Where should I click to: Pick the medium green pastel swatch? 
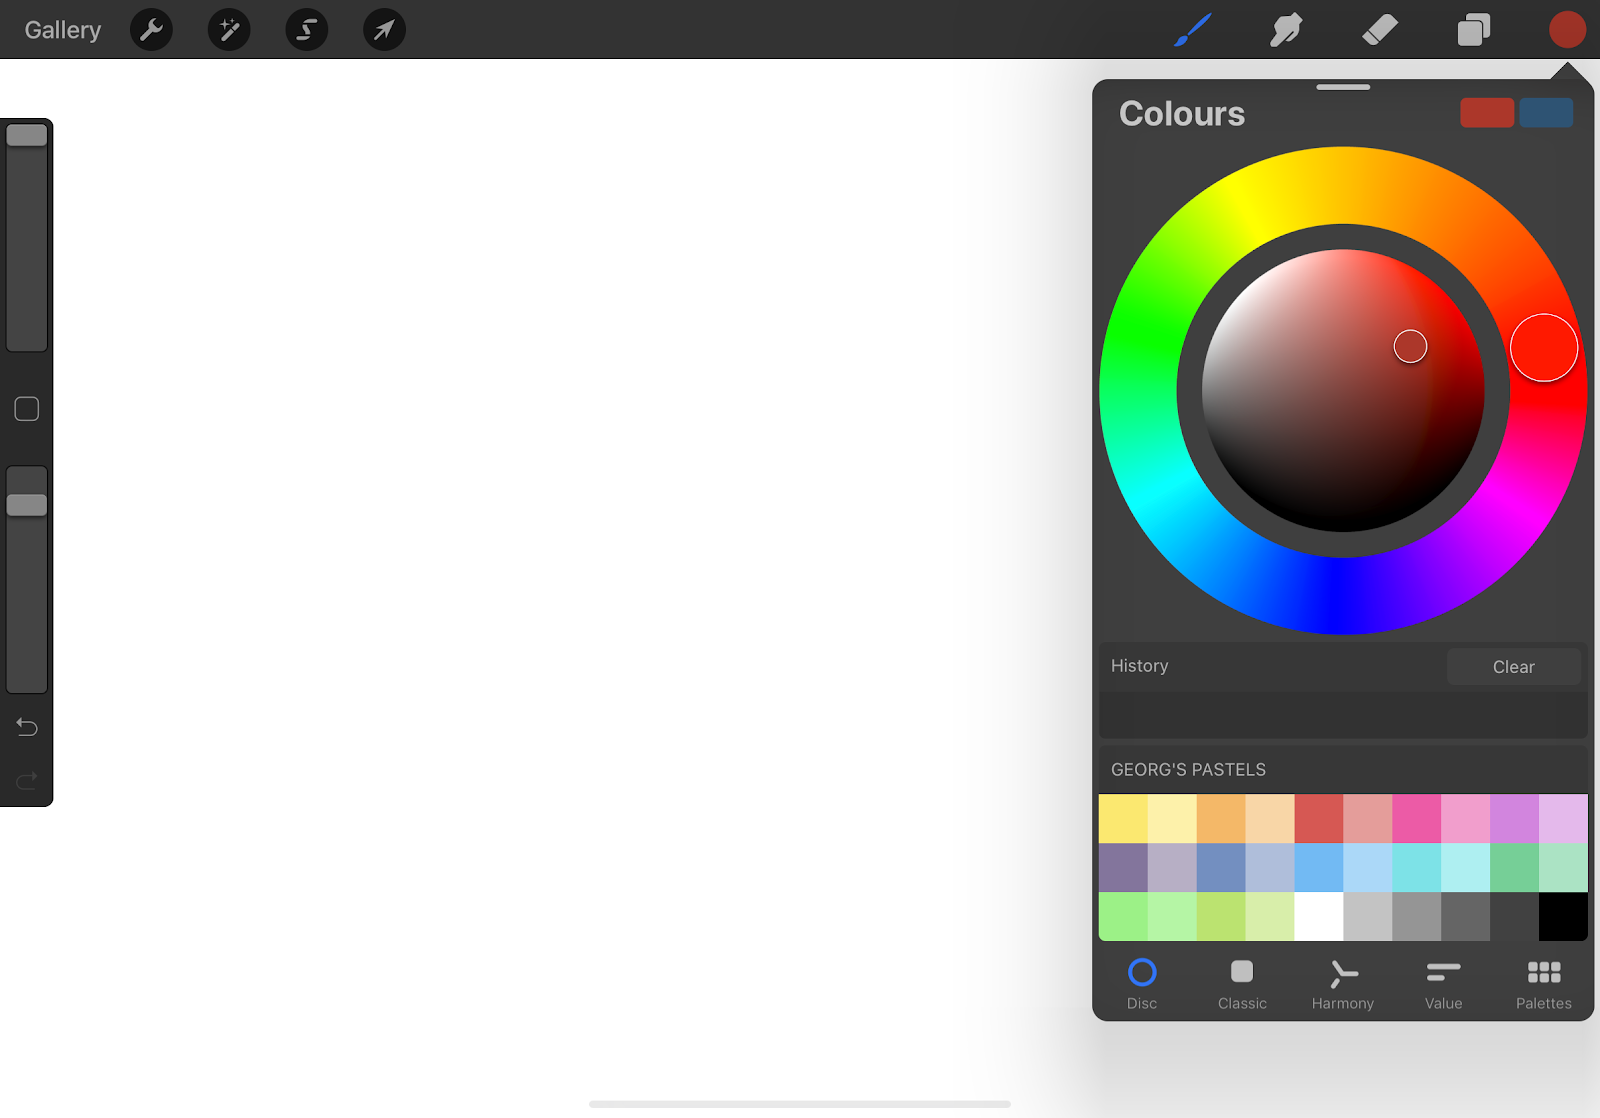coord(1515,868)
